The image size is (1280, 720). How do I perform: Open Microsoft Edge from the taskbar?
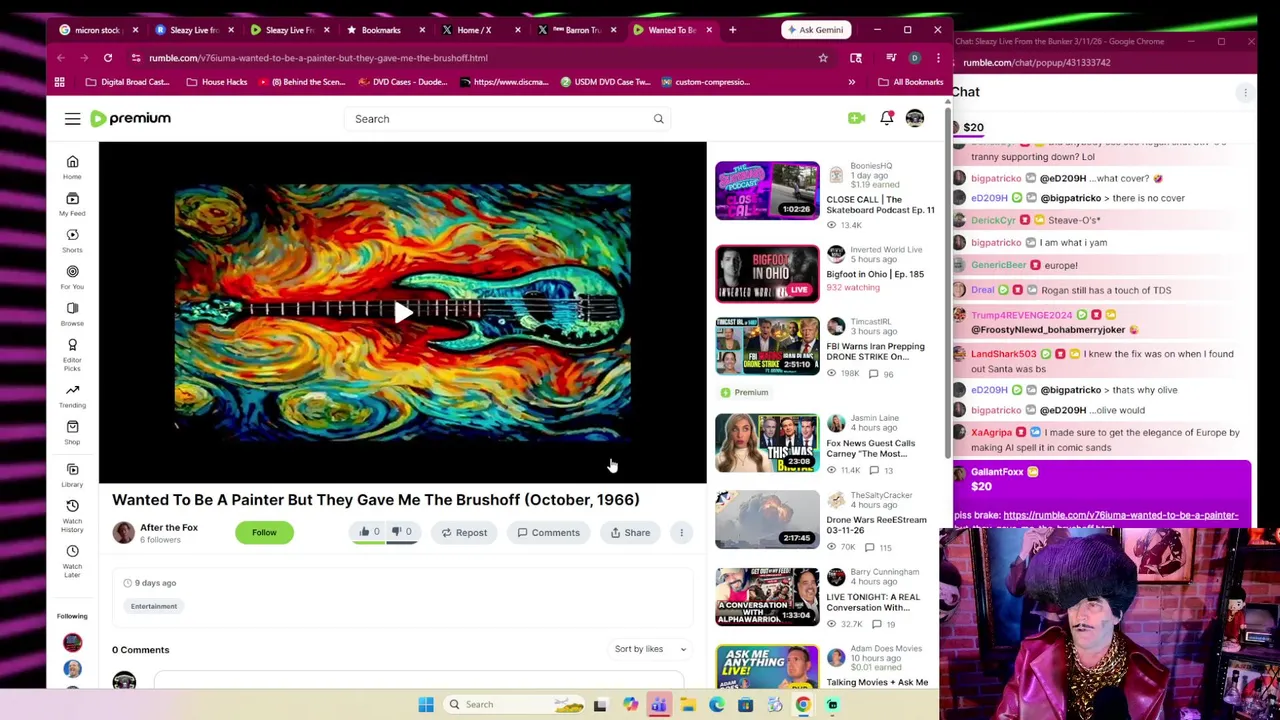click(716, 705)
